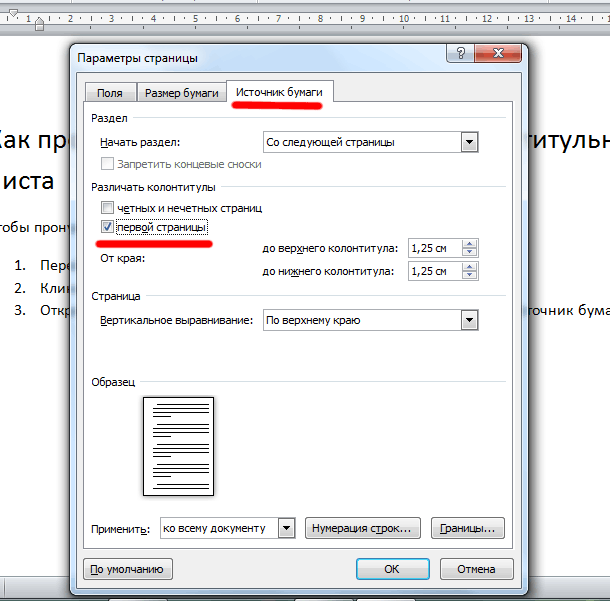Click the left indent marker on ruler
Viewport: 610px width, 601px height.
click(x=39, y=26)
